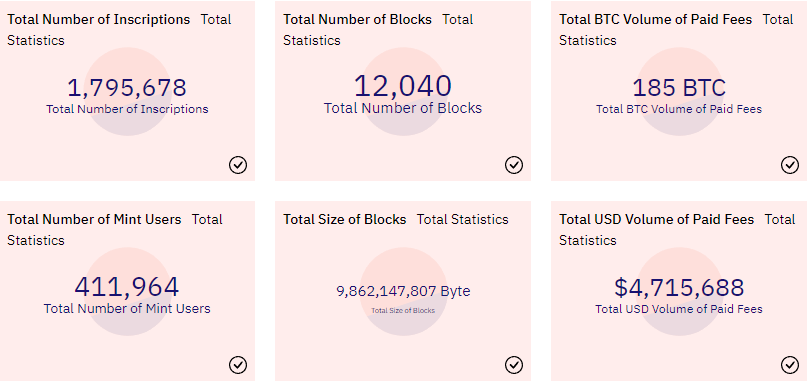The width and height of the screenshot is (809, 384).
Task: Click the 185 BTC counter value
Action: tap(679, 88)
